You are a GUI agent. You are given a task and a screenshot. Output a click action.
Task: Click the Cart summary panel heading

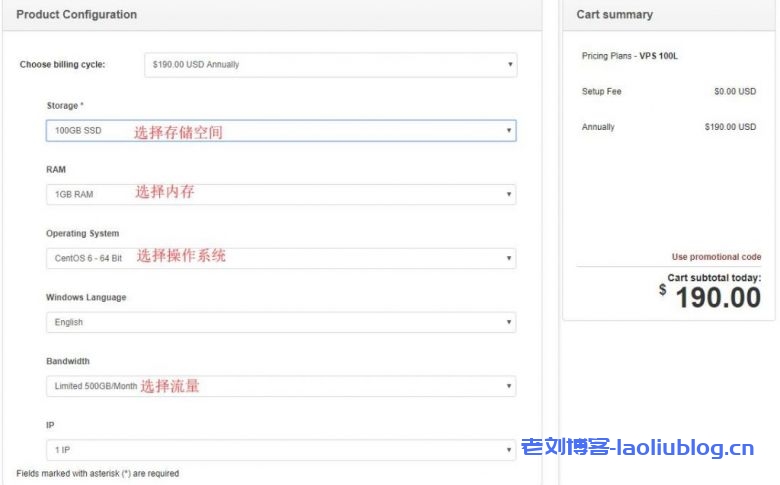pyautogui.click(x=614, y=15)
